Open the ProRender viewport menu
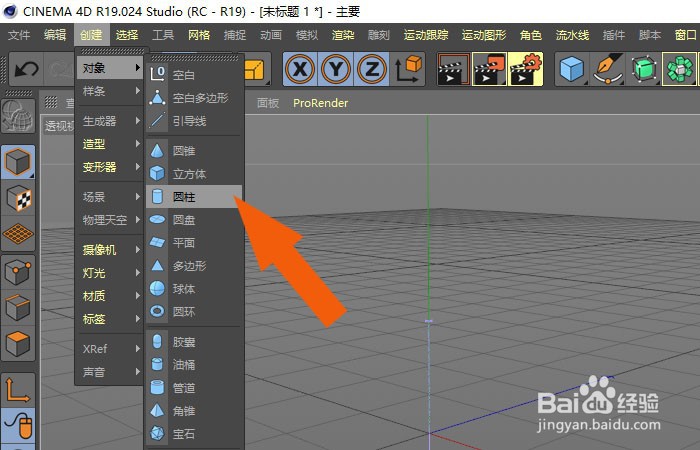This screenshot has height=450, width=700. coord(321,103)
